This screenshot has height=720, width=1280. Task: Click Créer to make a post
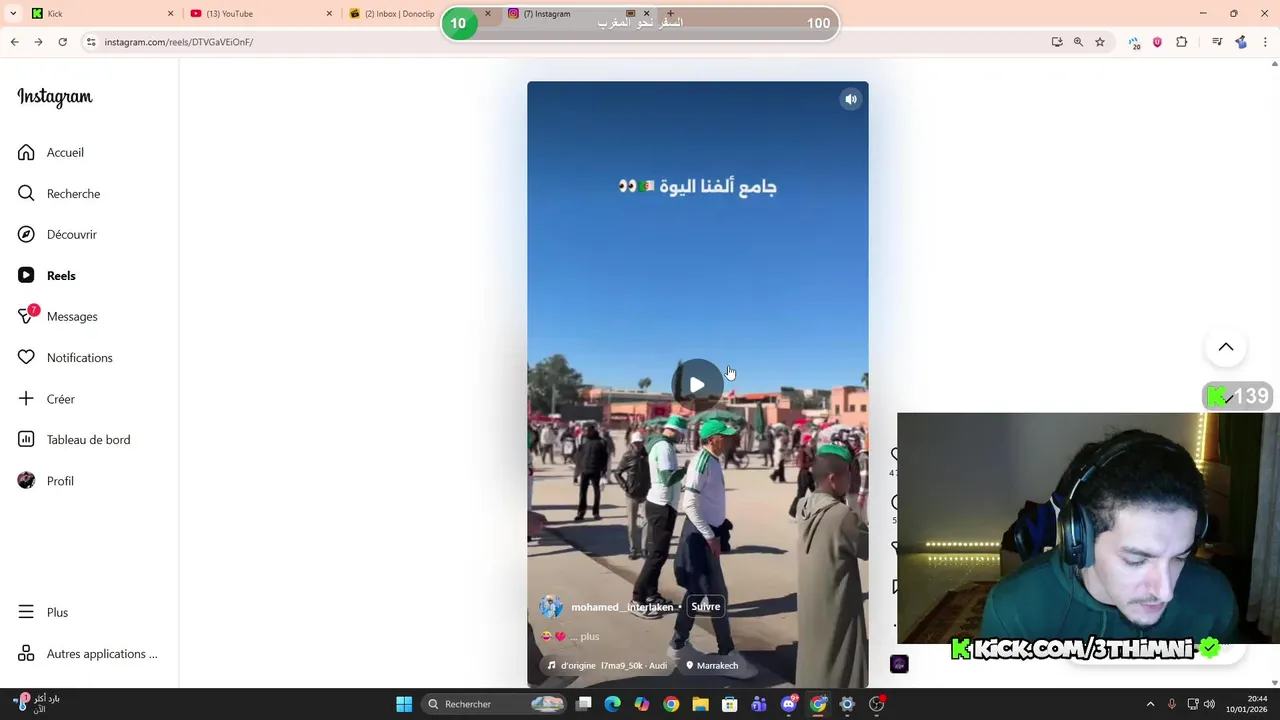coord(46,398)
